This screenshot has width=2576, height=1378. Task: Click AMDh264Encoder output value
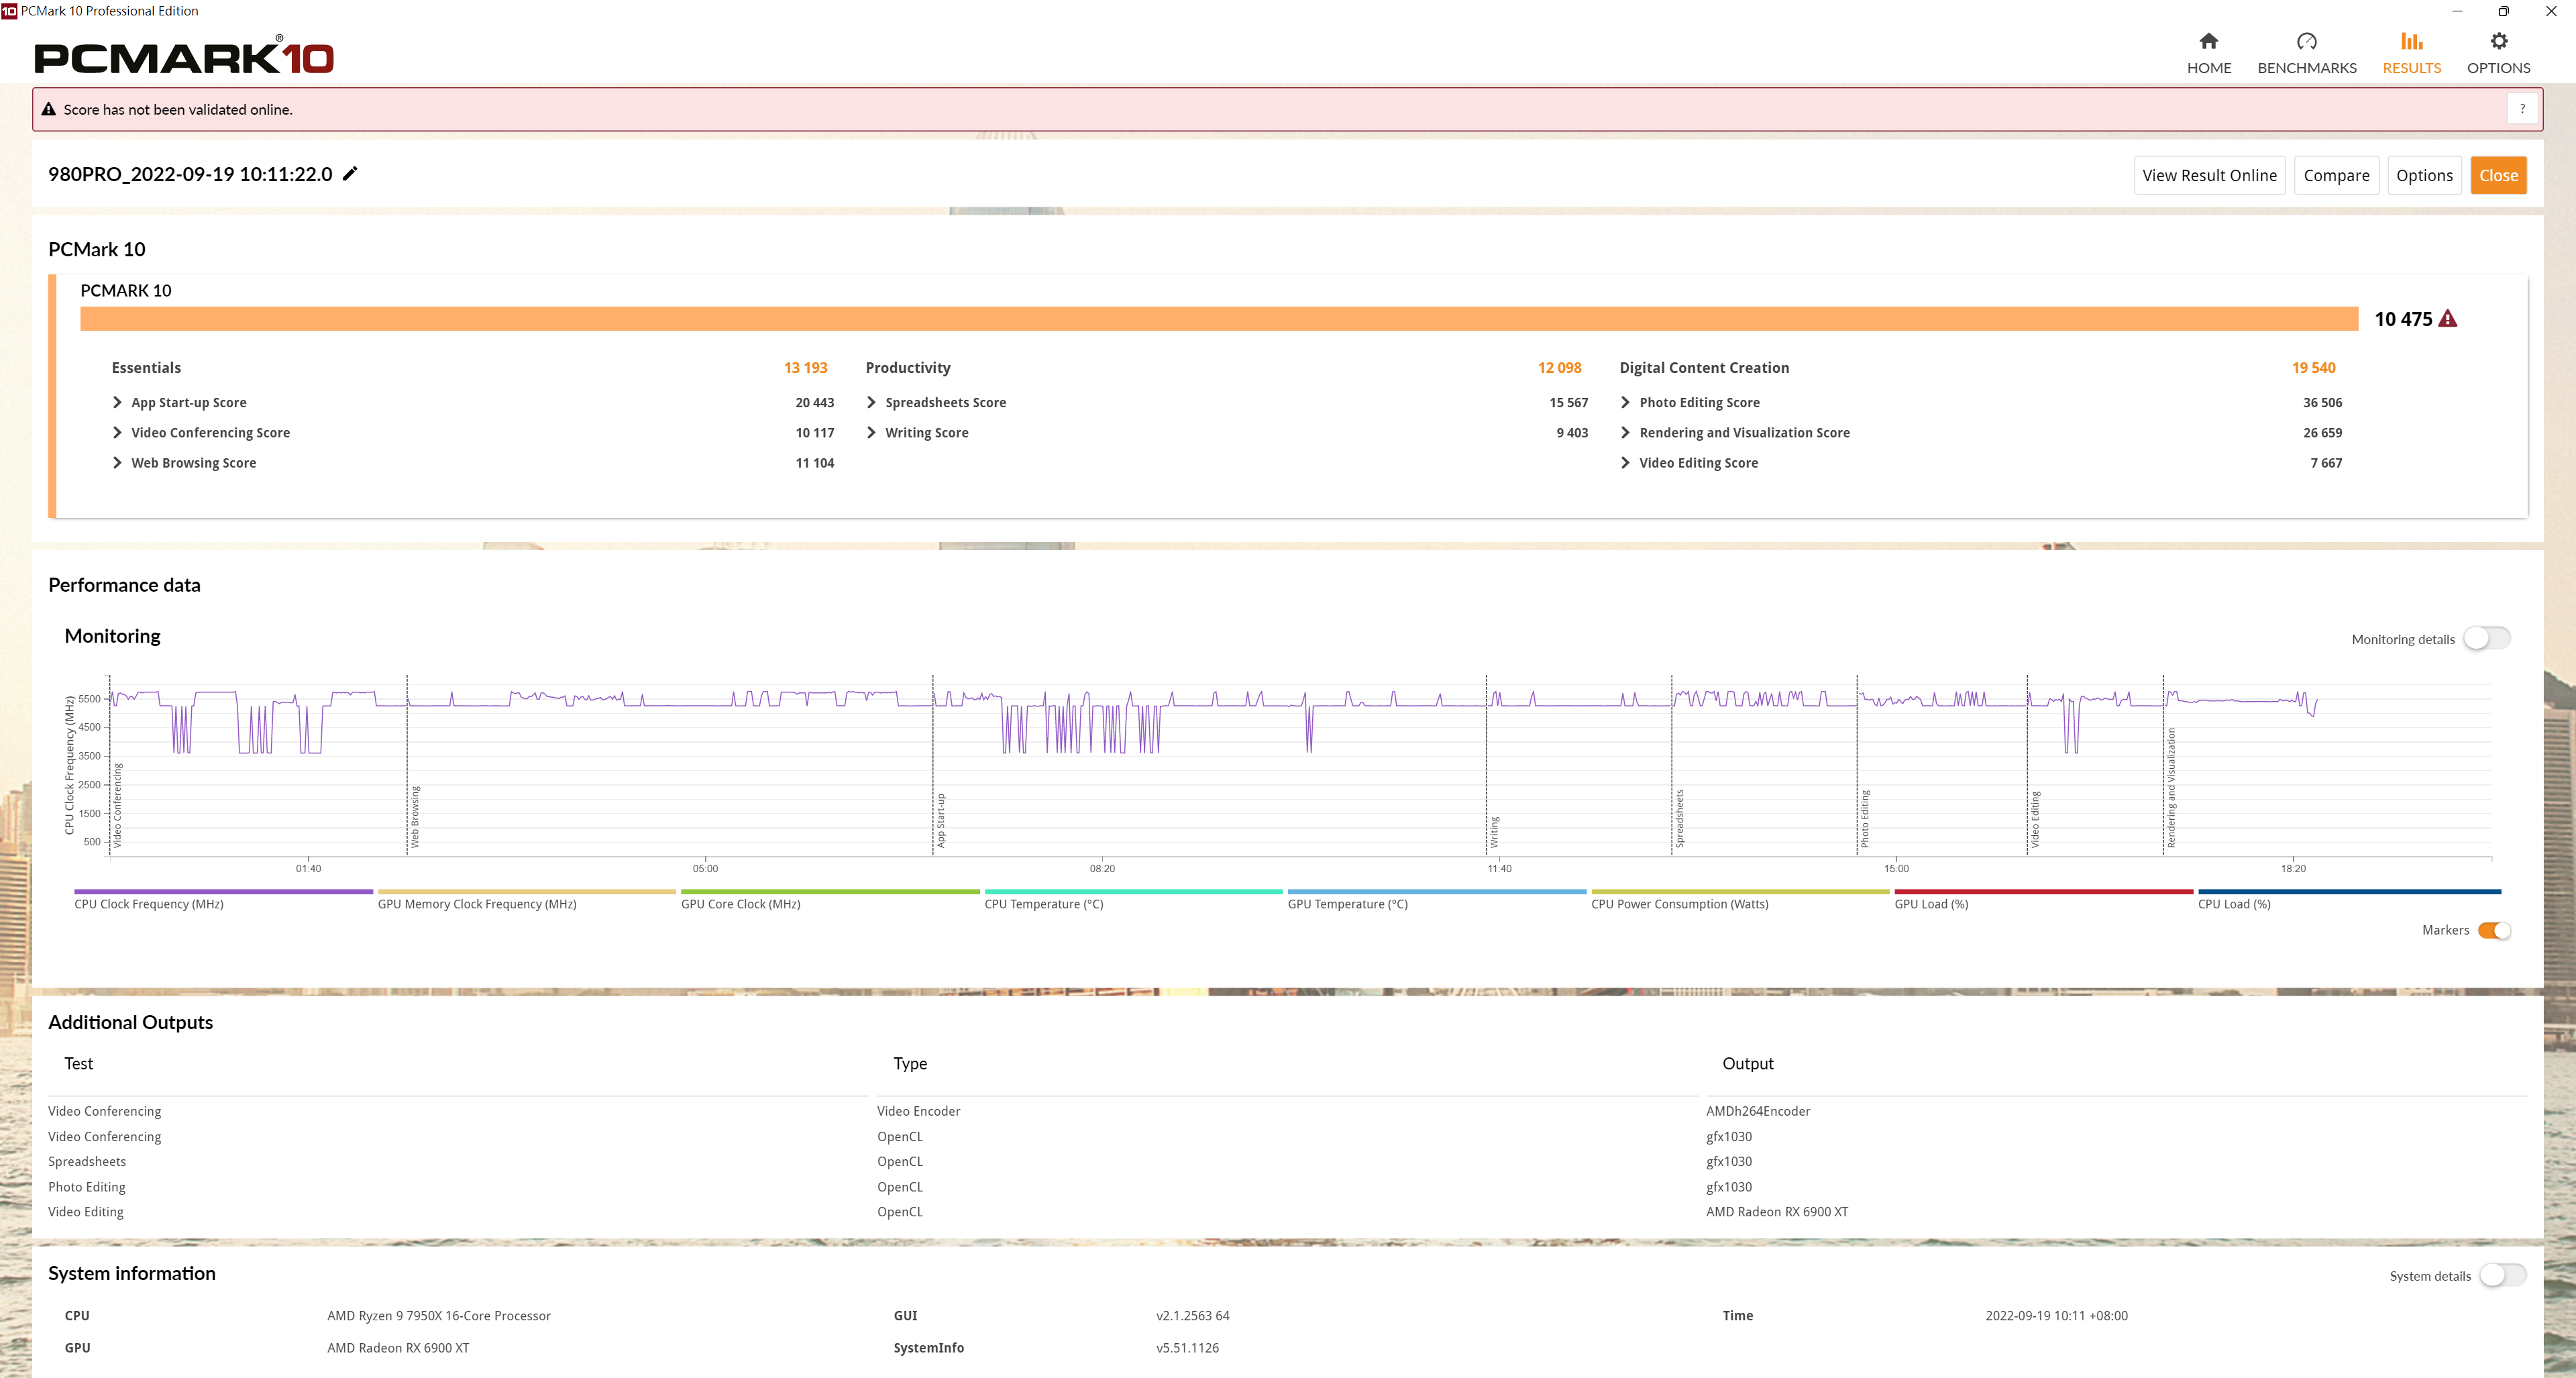pyautogui.click(x=1757, y=1111)
